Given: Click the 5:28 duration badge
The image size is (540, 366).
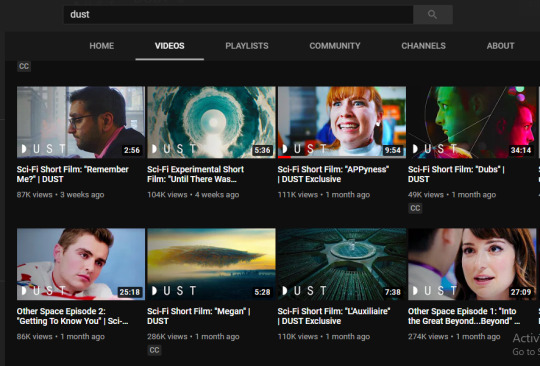Looking at the screenshot, I should (x=262, y=292).
